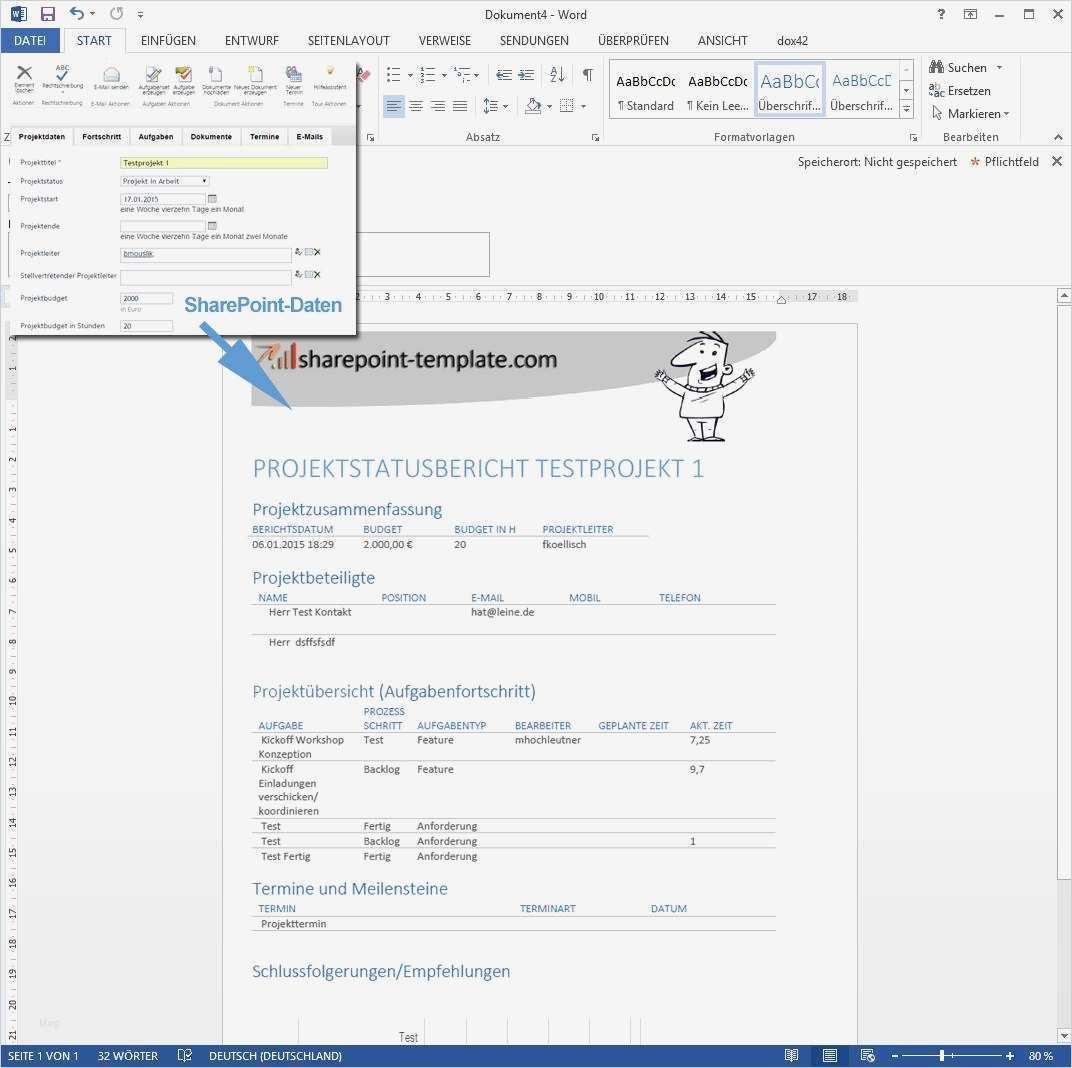Center-align the paragraph text
This screenshot has height=1068, width=1072.
(x=416, y=106)
